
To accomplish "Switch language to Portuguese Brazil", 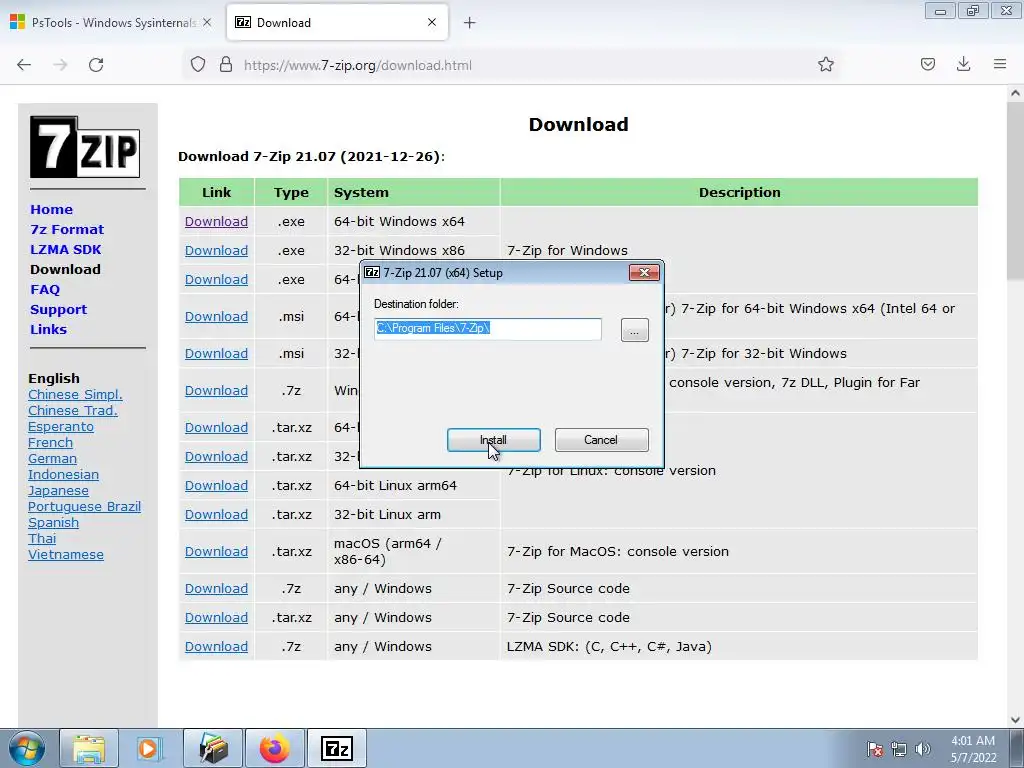I will tap(84, 507).
